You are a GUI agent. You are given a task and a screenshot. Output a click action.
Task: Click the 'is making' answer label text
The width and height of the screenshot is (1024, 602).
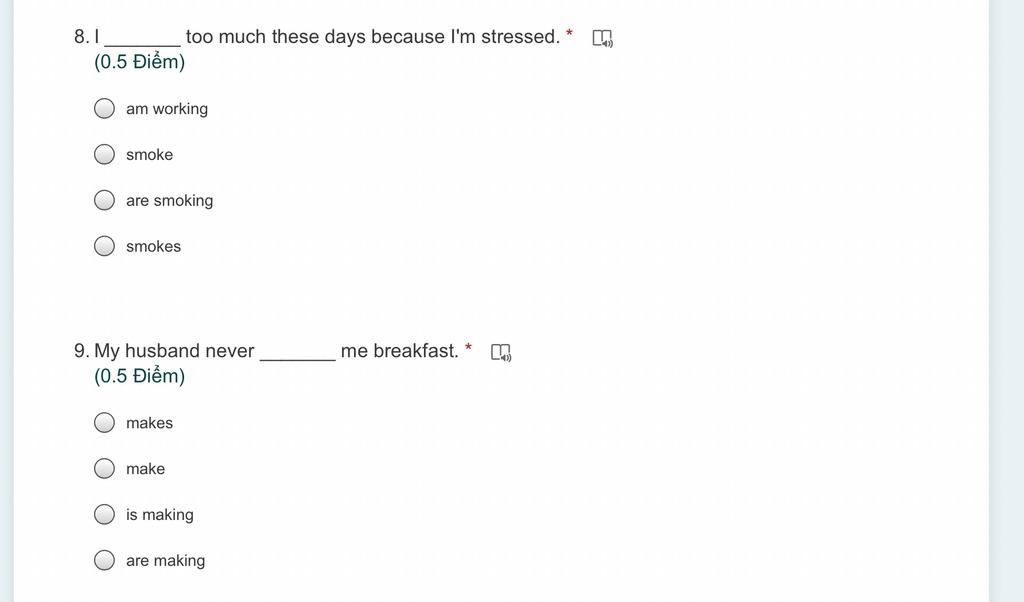[160, 515]
